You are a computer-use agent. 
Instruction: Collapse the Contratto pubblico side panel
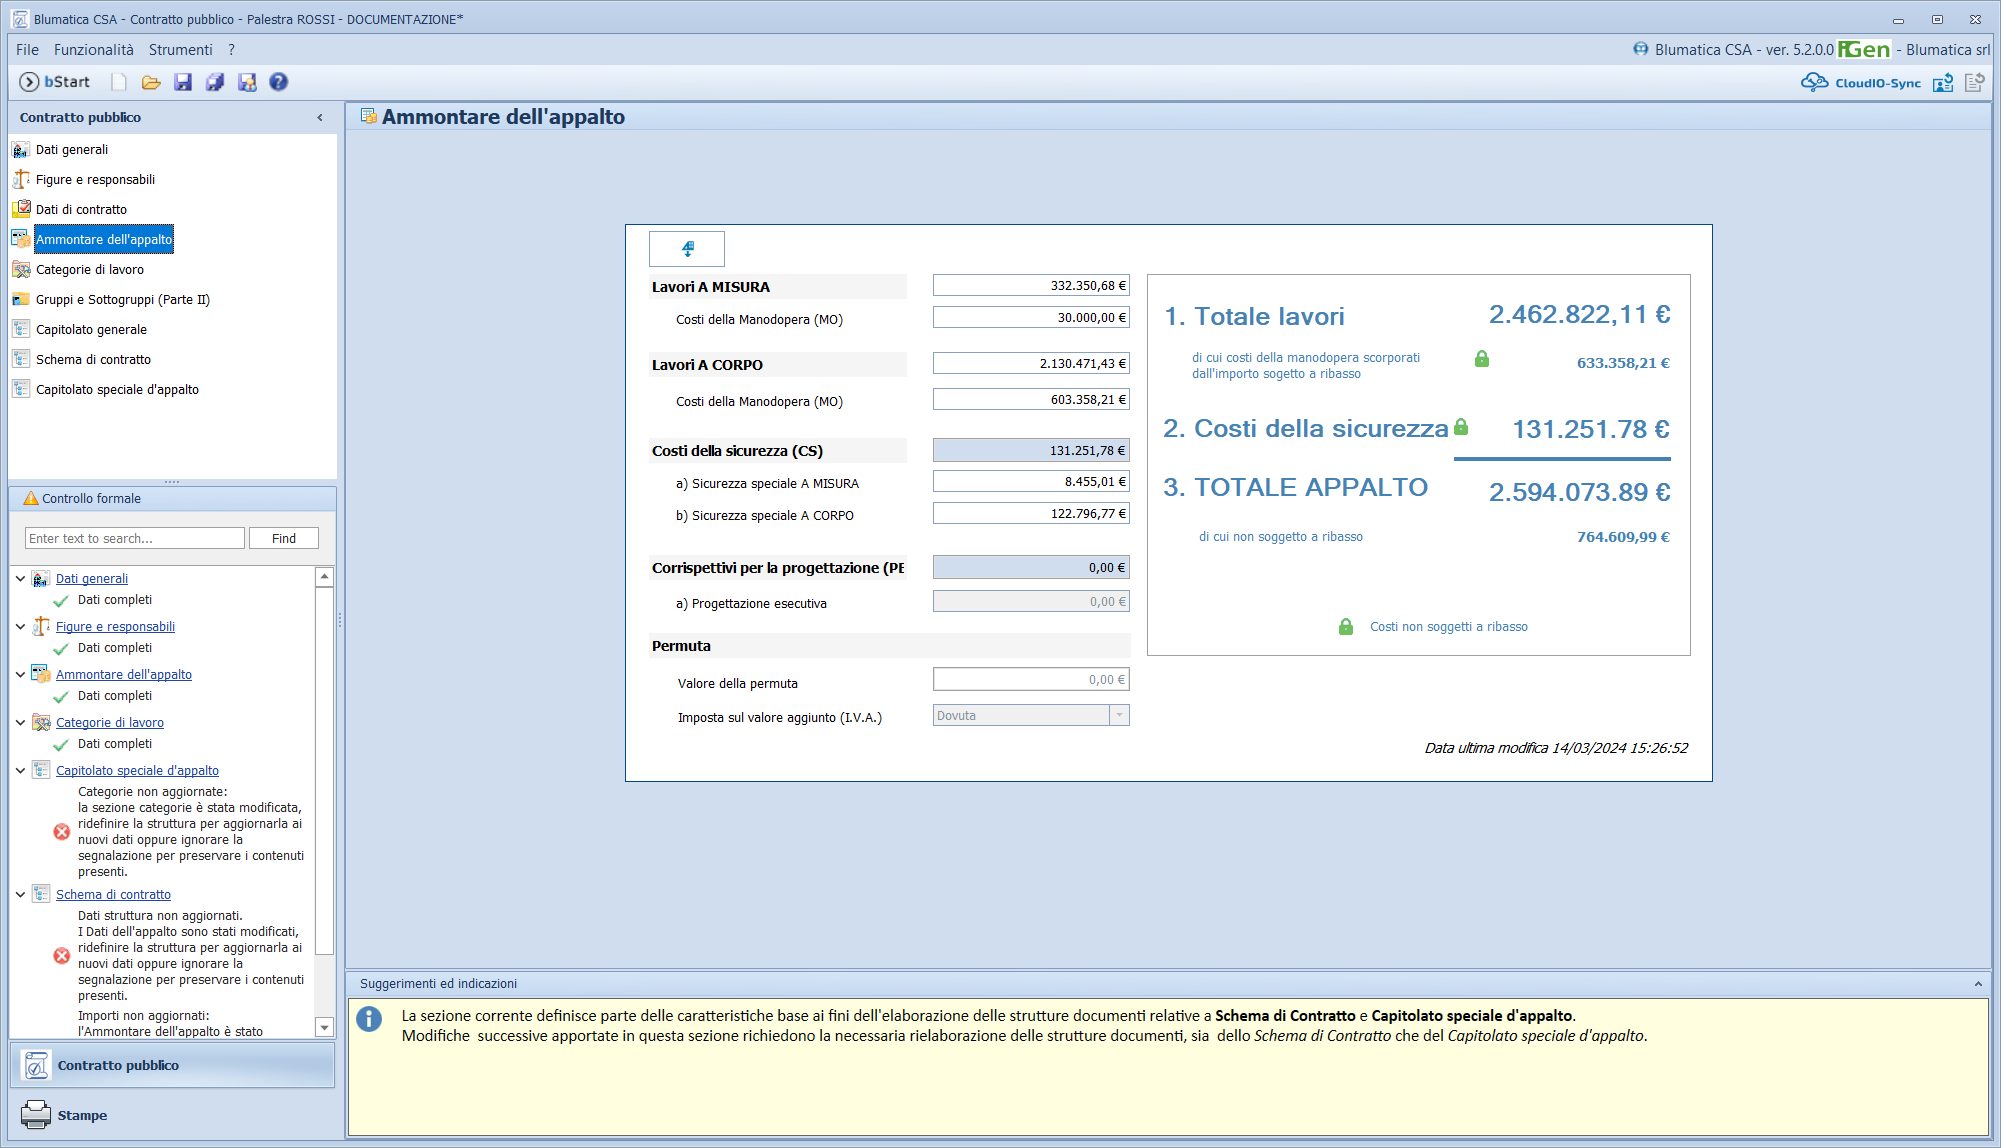[x=320, y=117]
